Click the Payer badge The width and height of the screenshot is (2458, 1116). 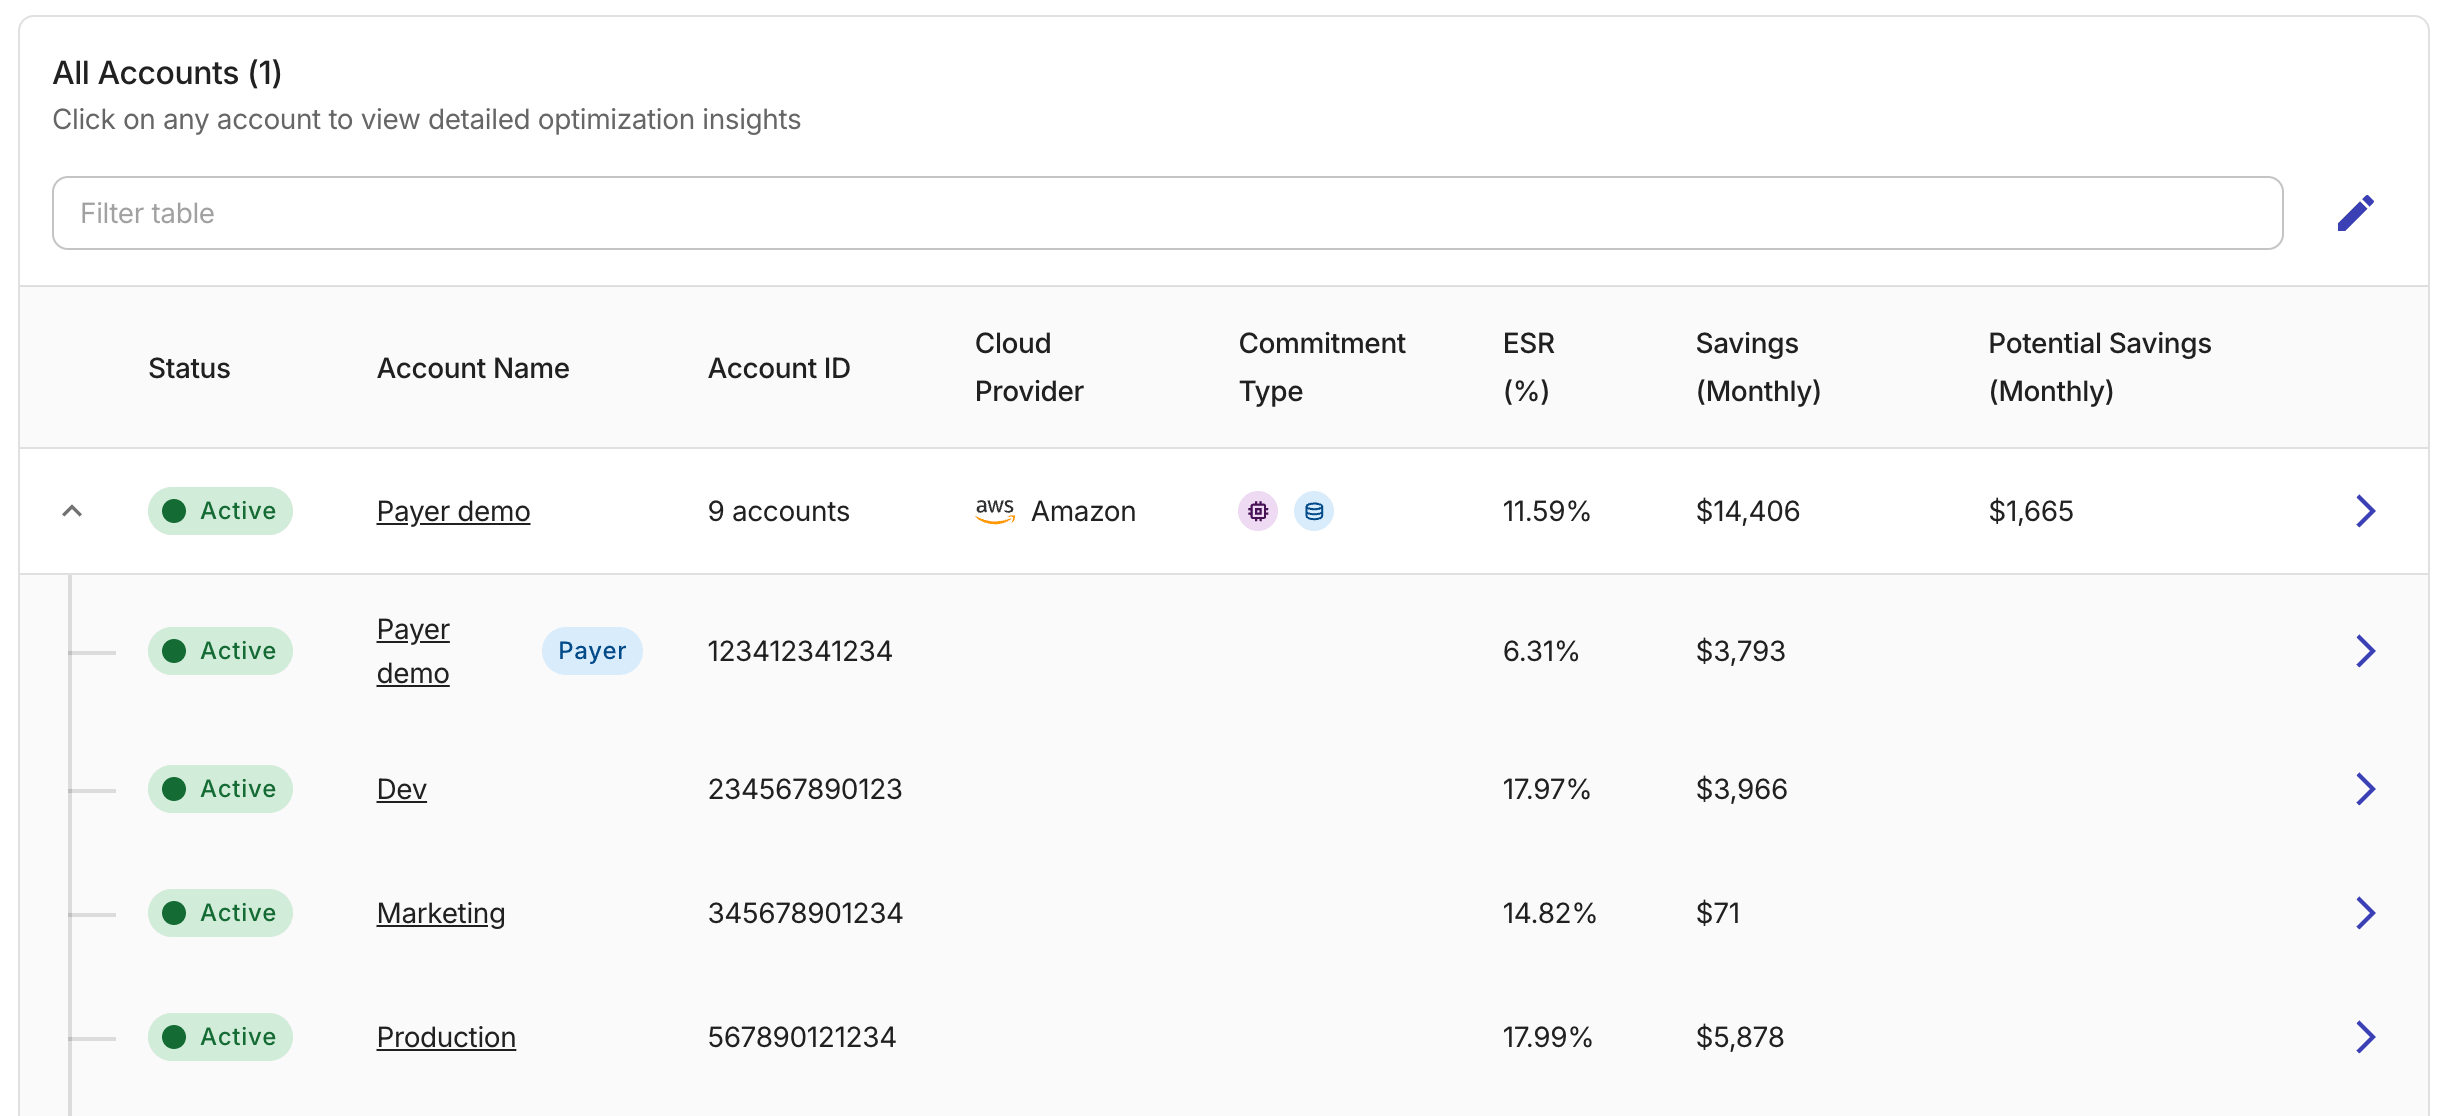coord(592,651)
